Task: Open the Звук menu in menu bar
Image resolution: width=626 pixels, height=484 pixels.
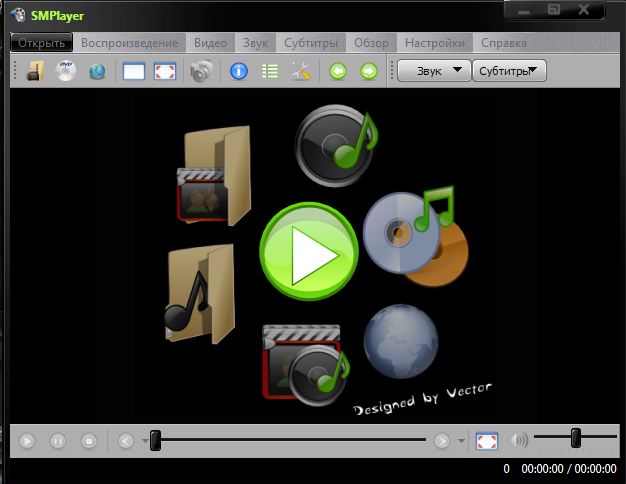Action: [256, 43]
